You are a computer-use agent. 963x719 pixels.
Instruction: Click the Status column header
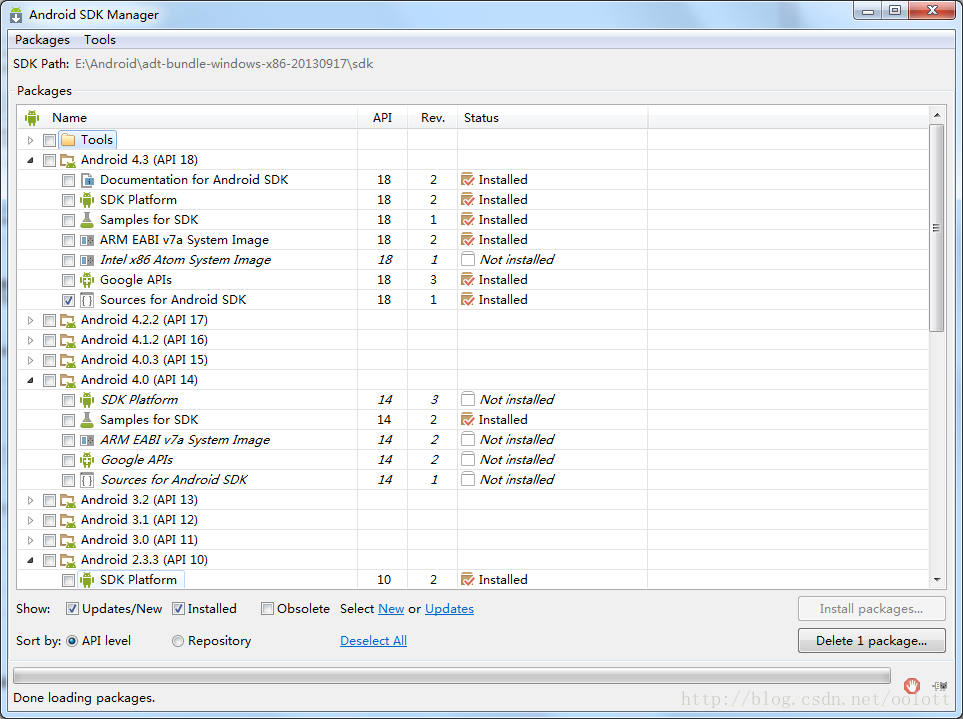(552, 117)
